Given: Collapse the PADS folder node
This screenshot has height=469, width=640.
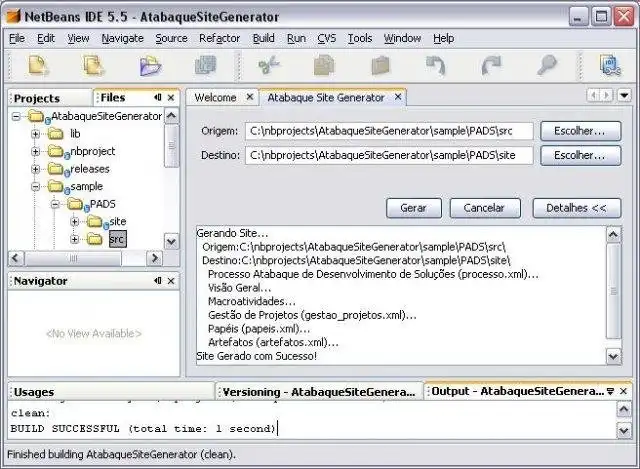Looking at the screenshot, I should coord(55,204).
